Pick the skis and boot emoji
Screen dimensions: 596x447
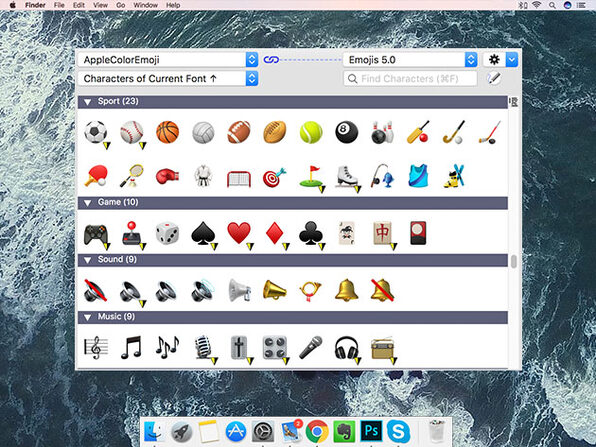(453, 176)
